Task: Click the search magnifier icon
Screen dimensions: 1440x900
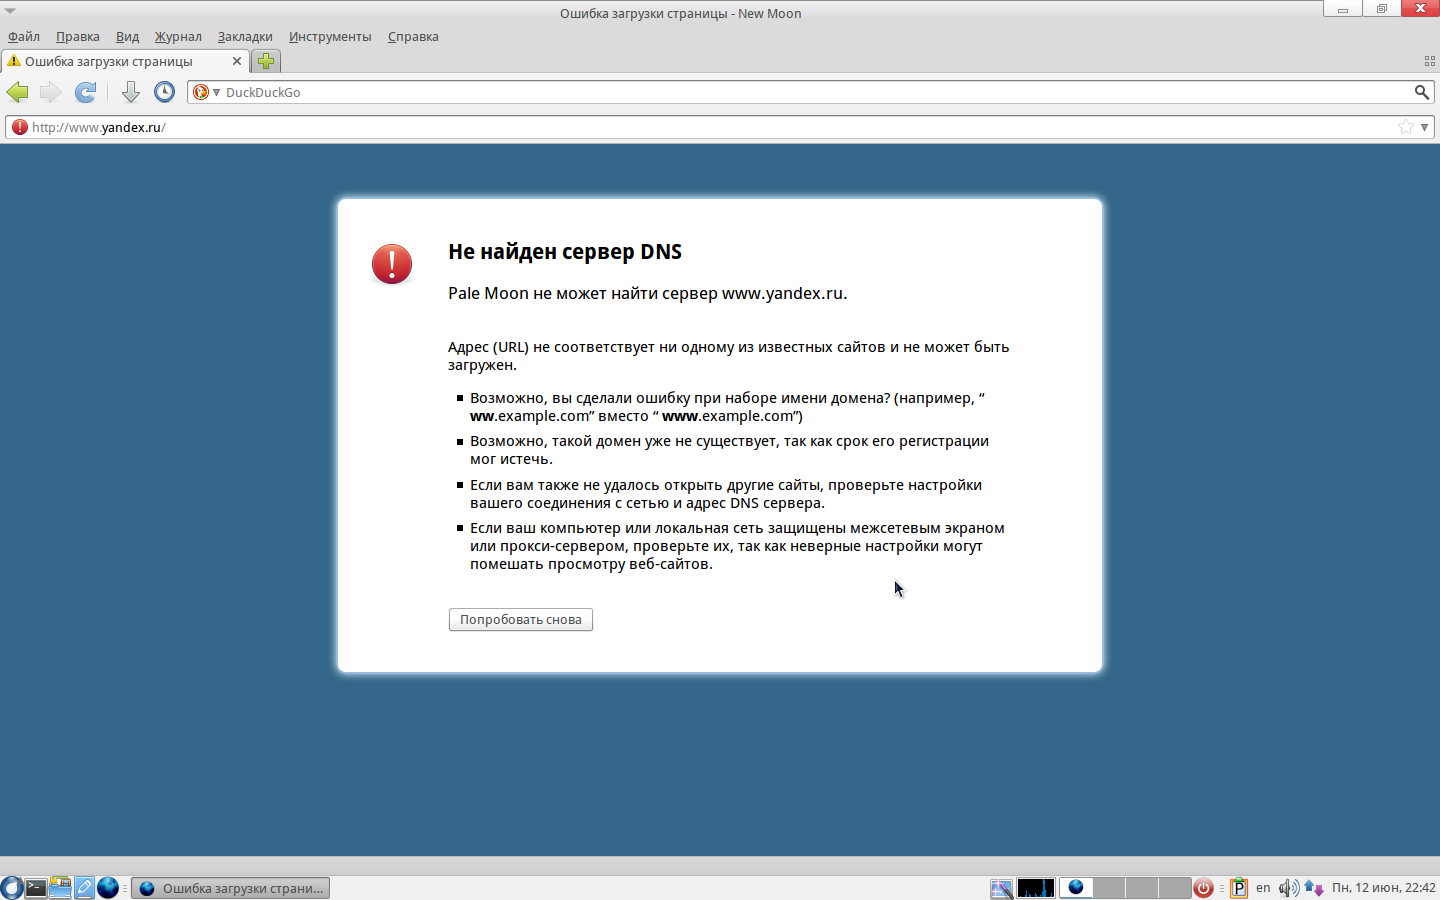Action: tap(1421, 92)
